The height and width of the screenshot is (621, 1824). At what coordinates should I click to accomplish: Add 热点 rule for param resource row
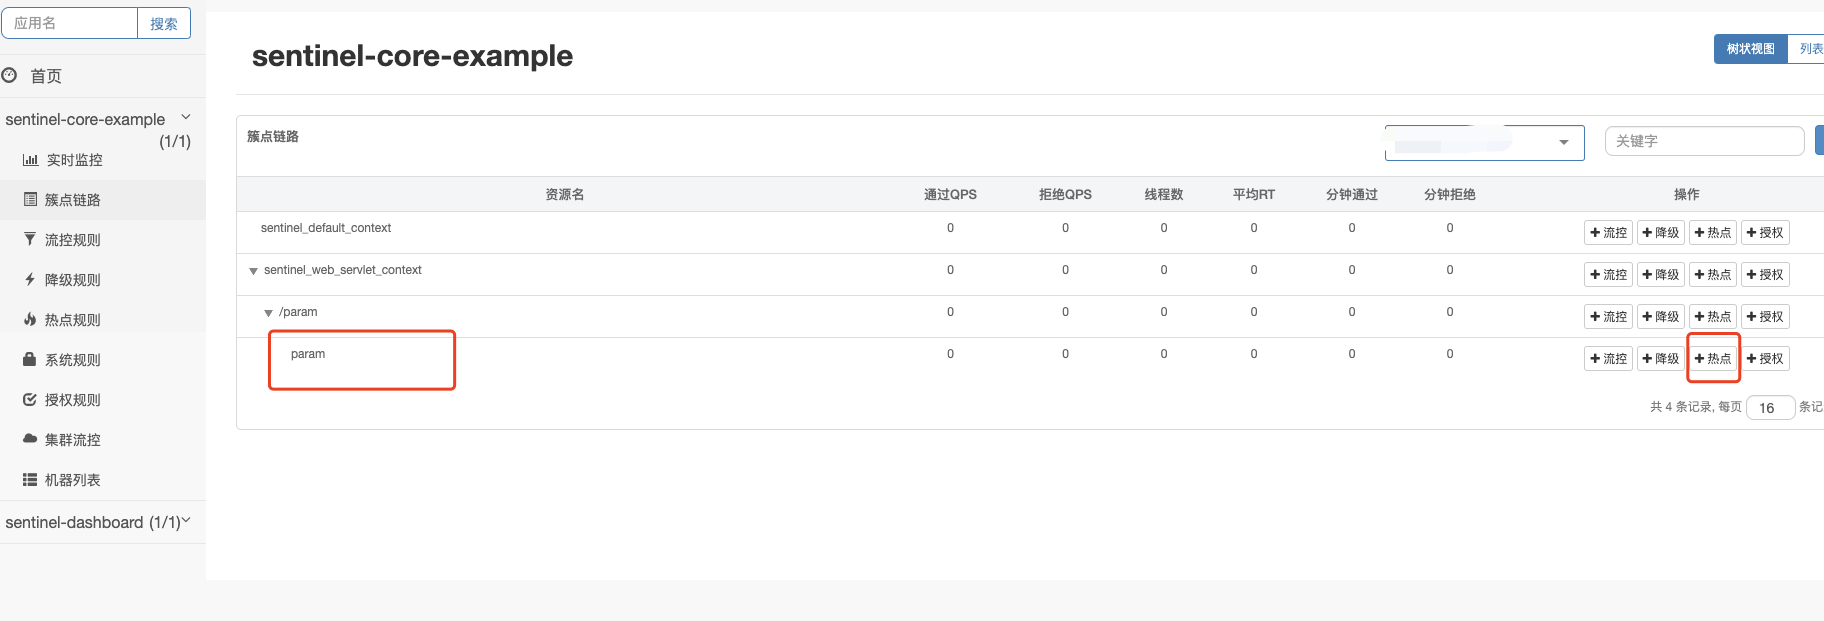(1712, 359)
